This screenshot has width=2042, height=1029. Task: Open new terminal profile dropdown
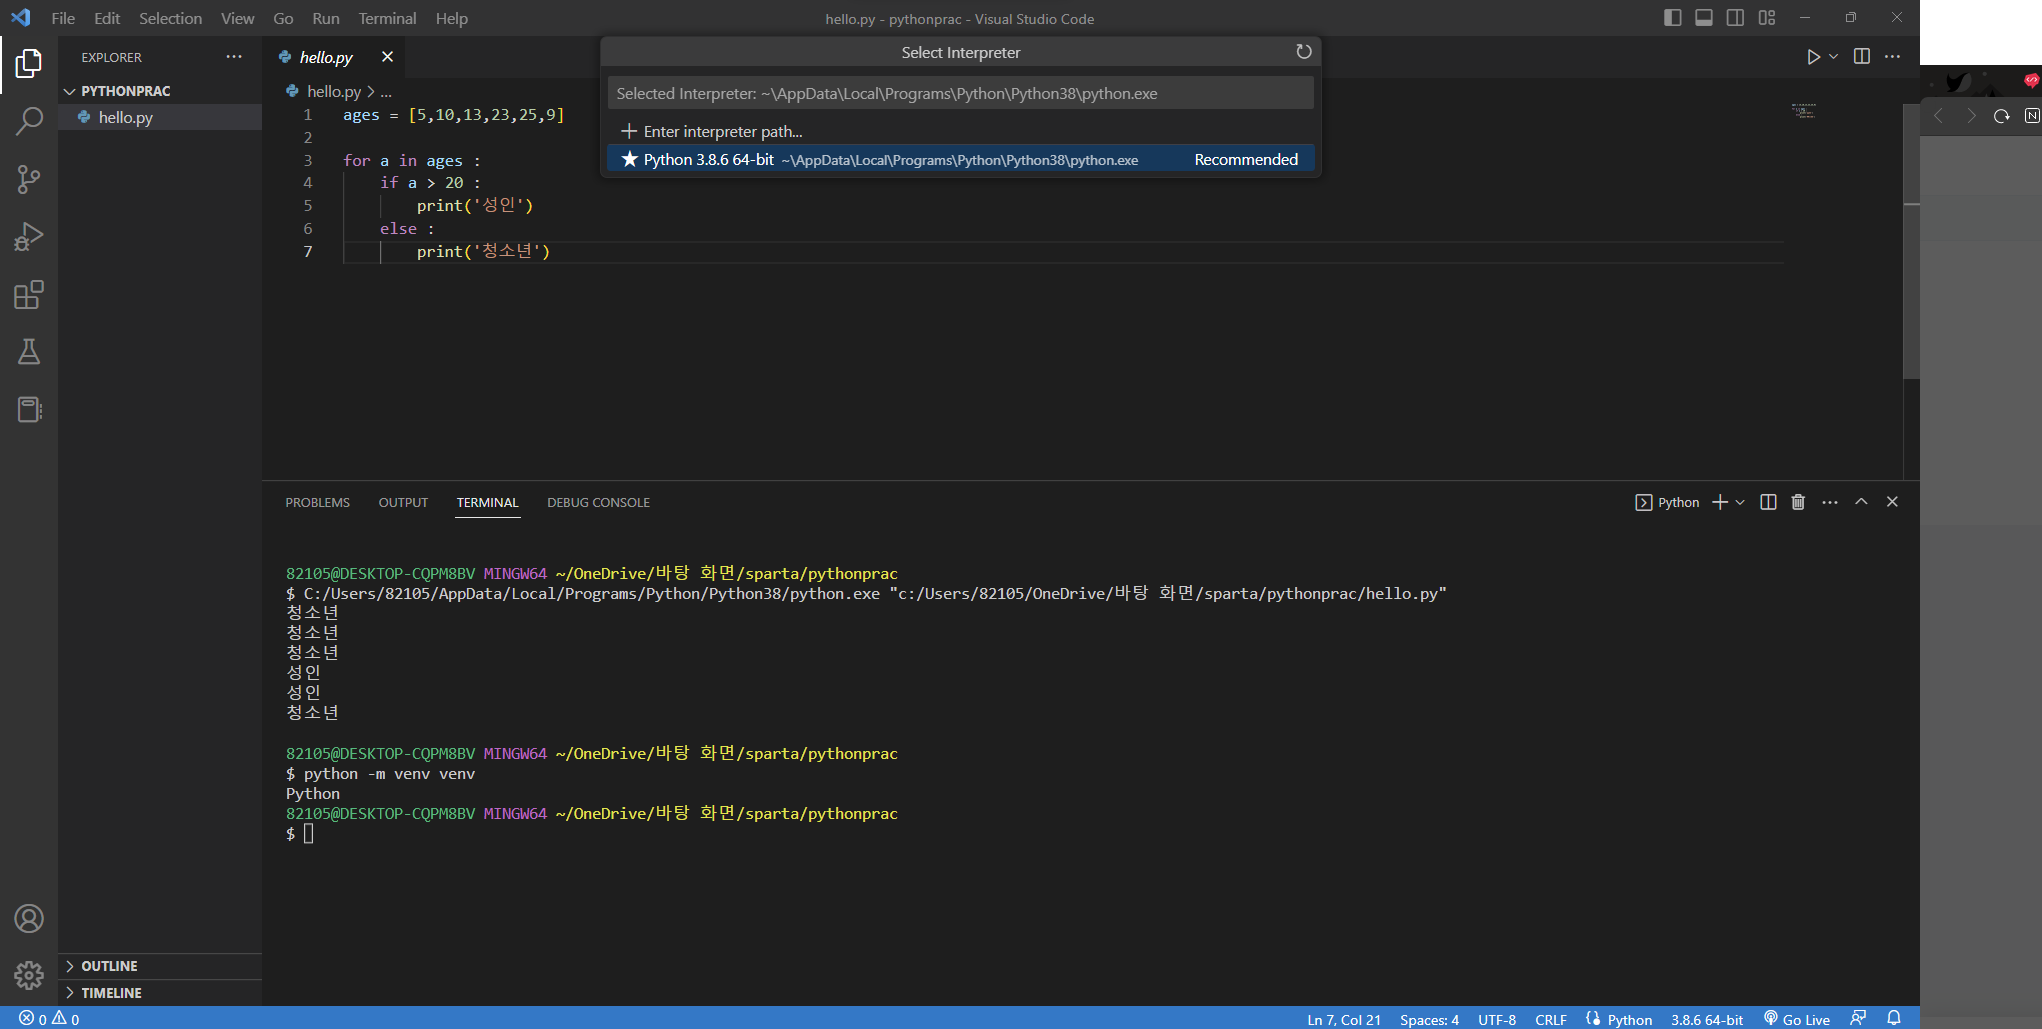point(1740,502)
